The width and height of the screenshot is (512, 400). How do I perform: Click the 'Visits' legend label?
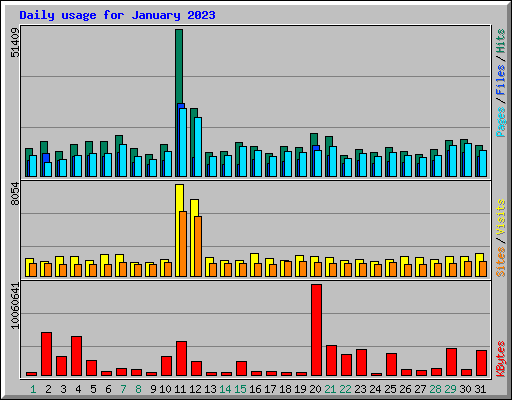tap(500, 217)
